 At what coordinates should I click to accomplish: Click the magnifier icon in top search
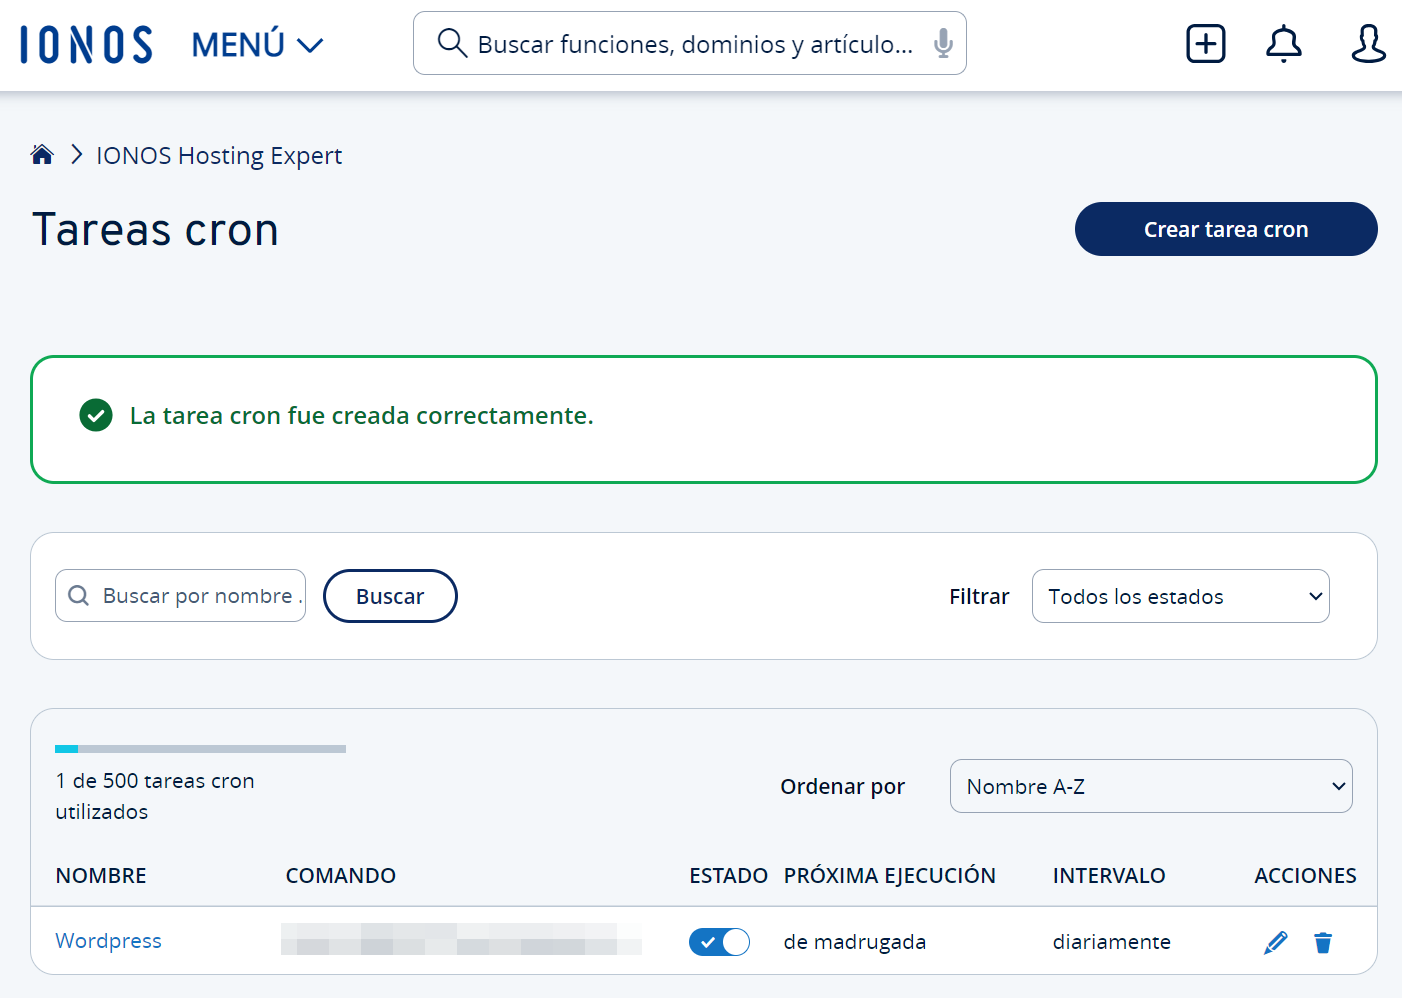click(x=452, y=43)
